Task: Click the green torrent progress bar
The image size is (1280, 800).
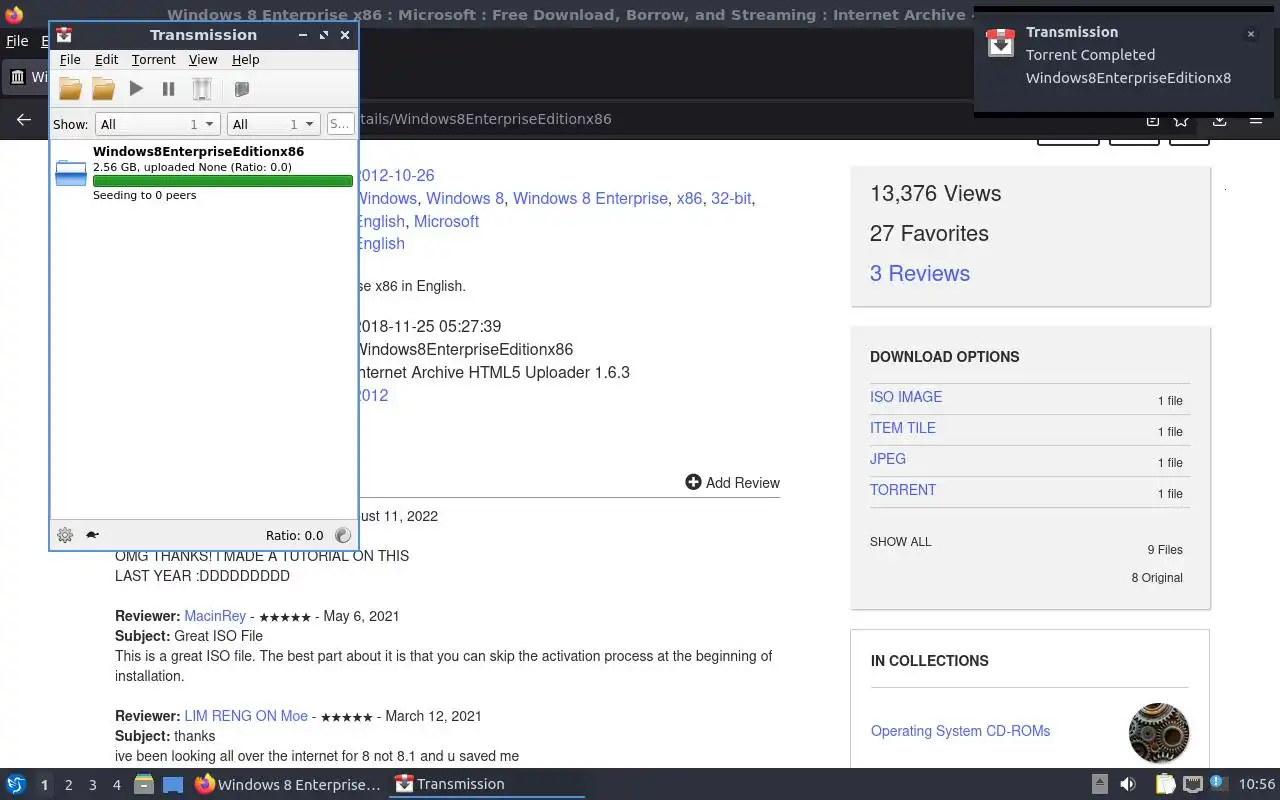Action: [x=223, y=181]
